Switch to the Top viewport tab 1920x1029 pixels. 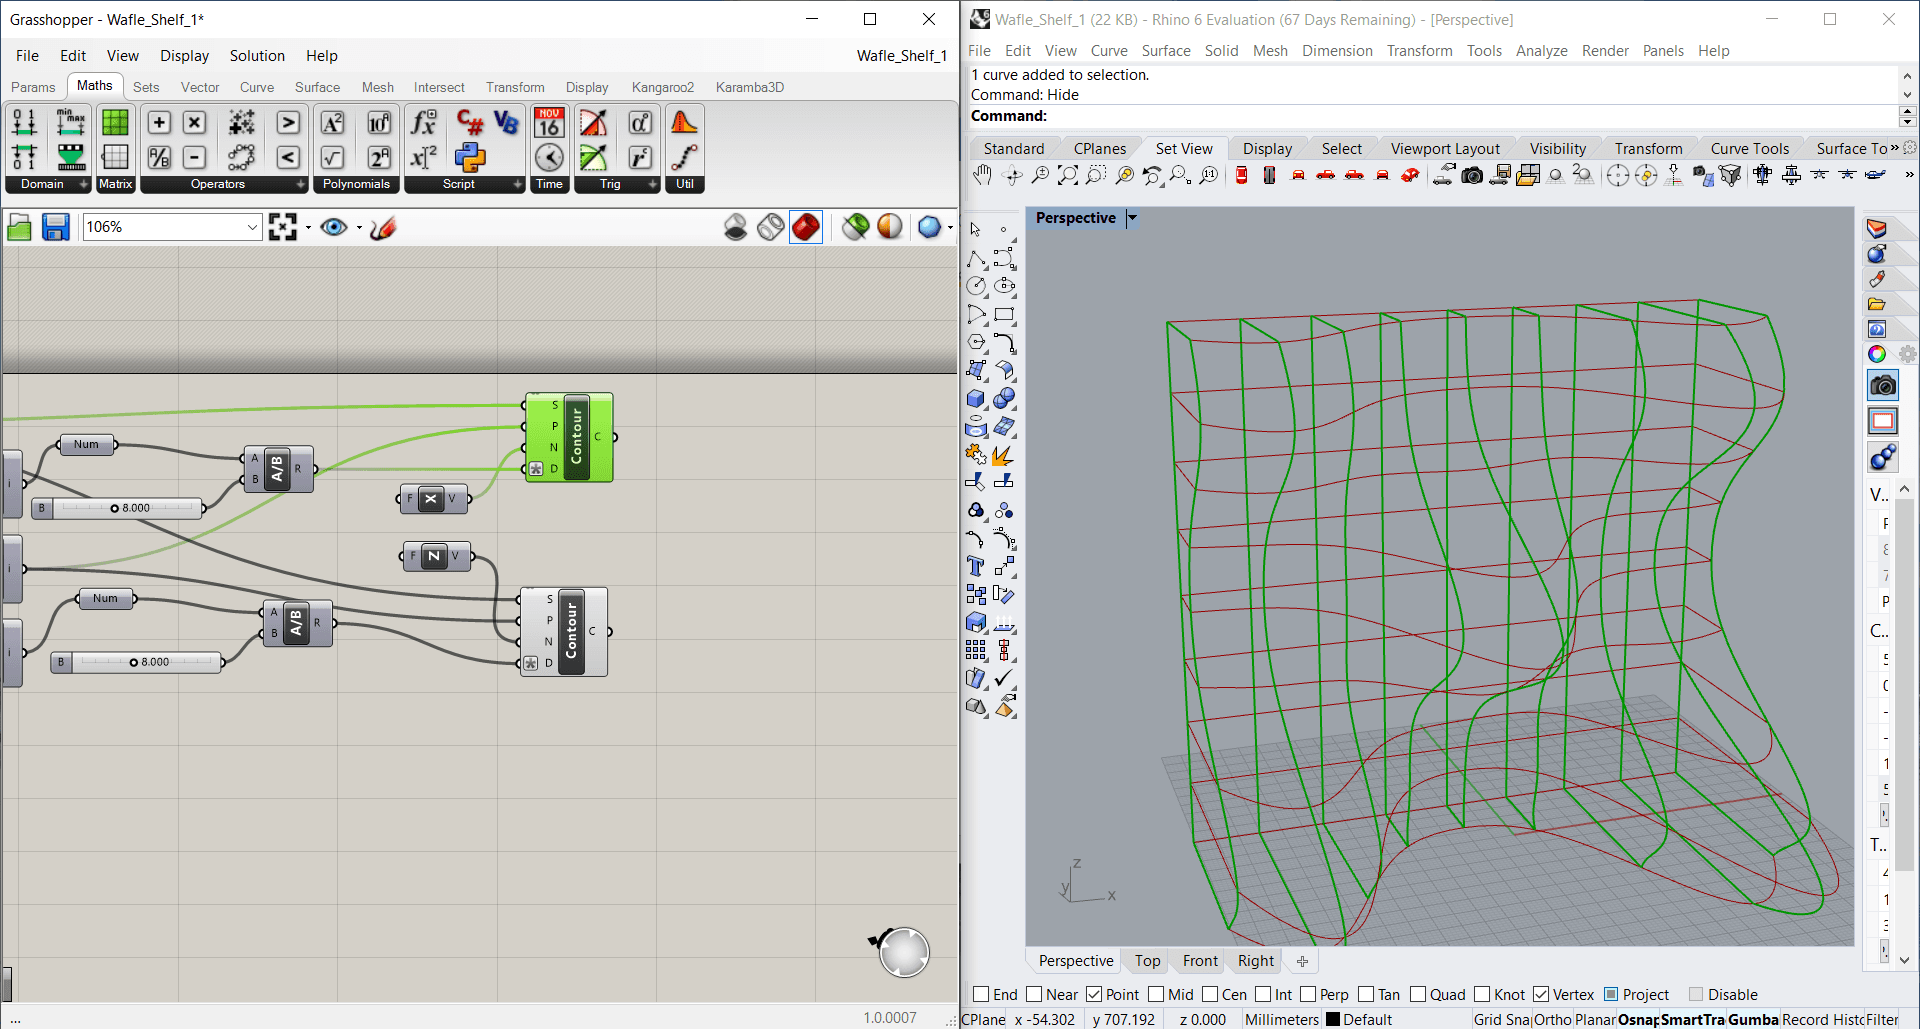tap(1147, 961)
